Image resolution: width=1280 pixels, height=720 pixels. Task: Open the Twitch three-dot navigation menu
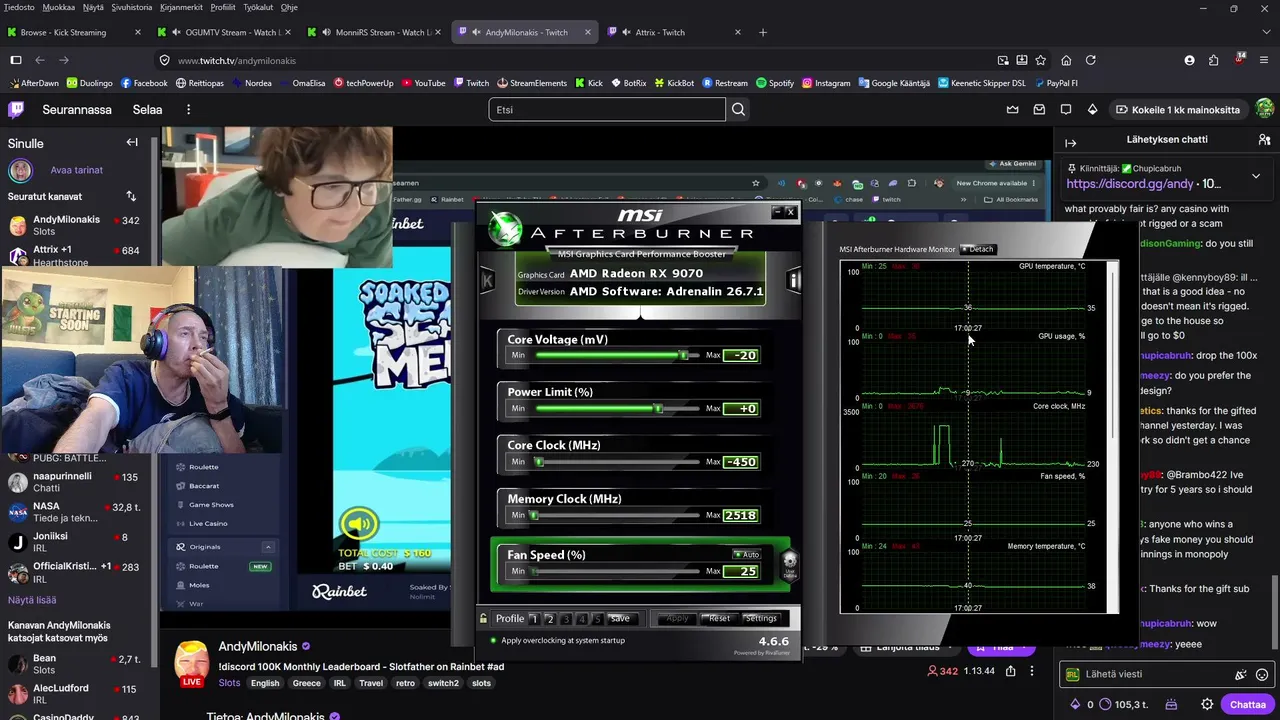[188, 109]
